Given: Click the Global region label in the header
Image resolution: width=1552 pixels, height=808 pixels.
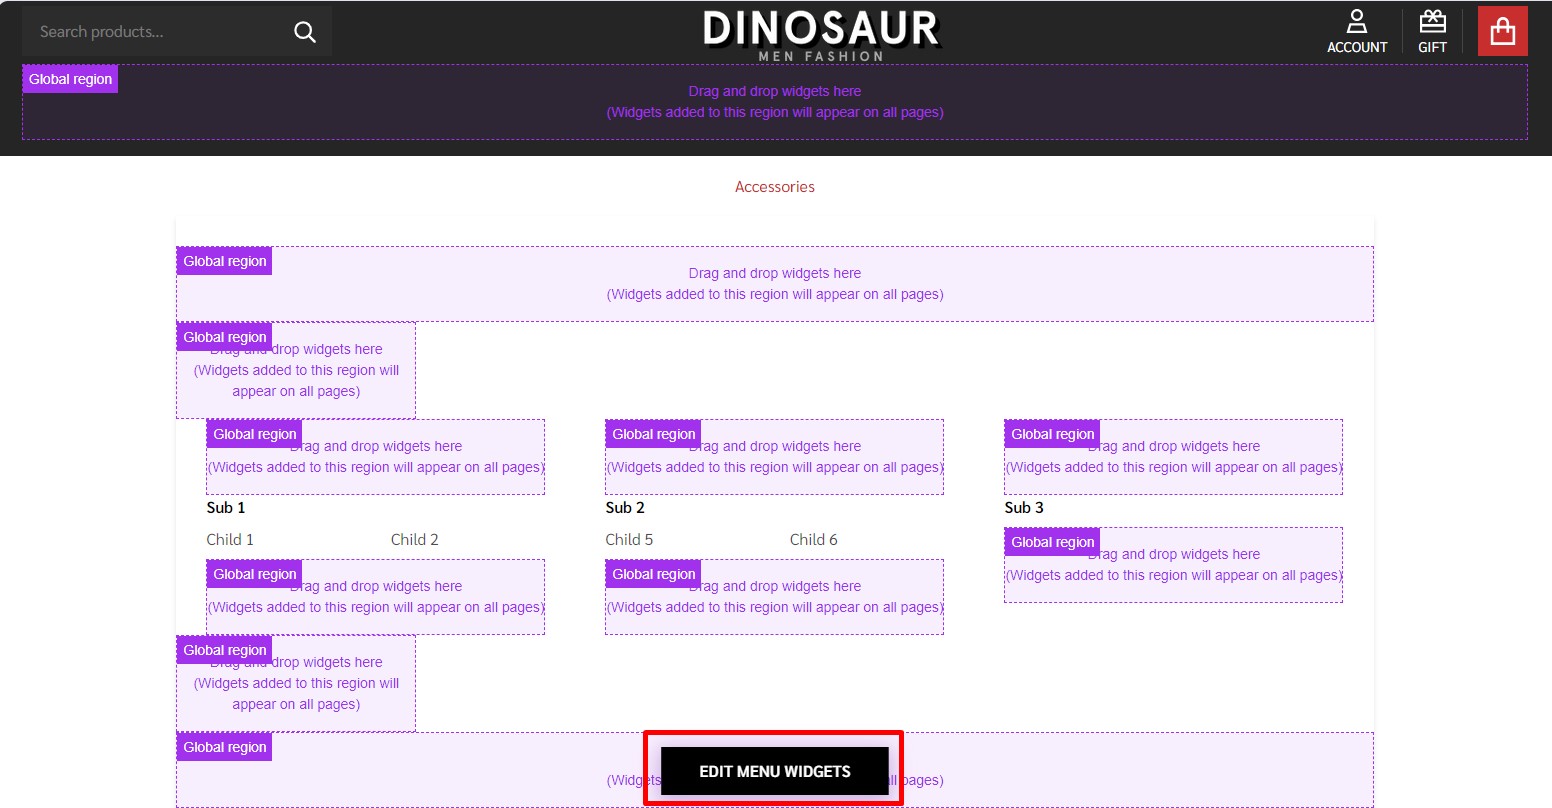Looking at the screenshot, I should point(70,79).
